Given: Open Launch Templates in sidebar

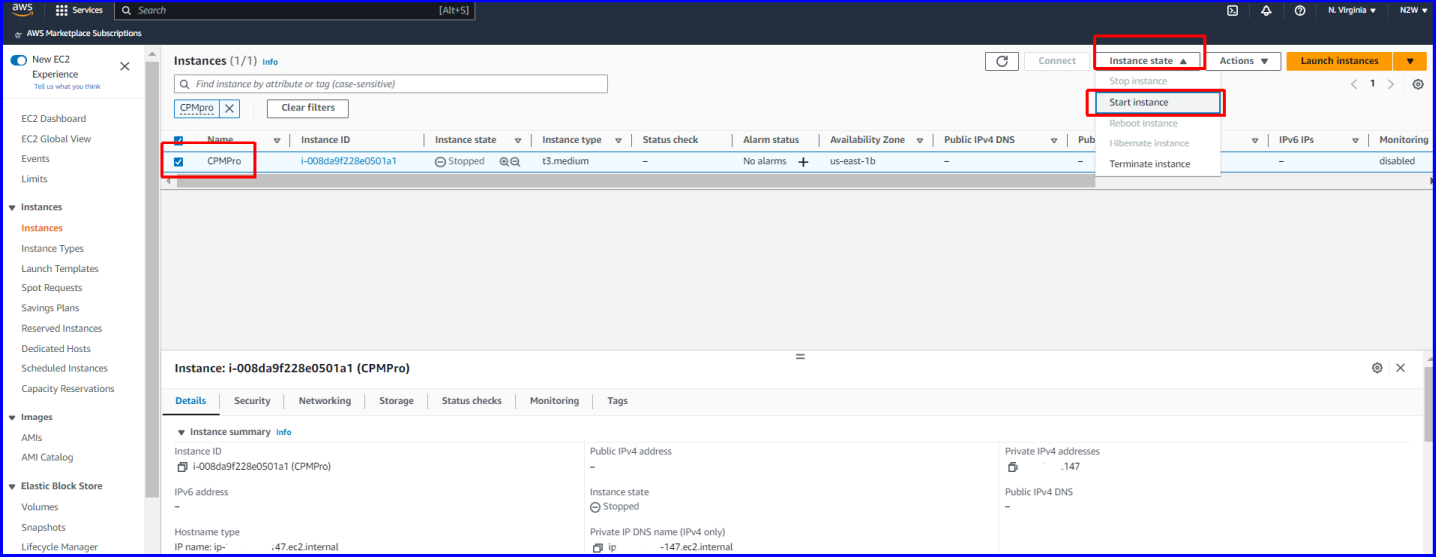Looking at the screenshot, I should pos(60,269).
